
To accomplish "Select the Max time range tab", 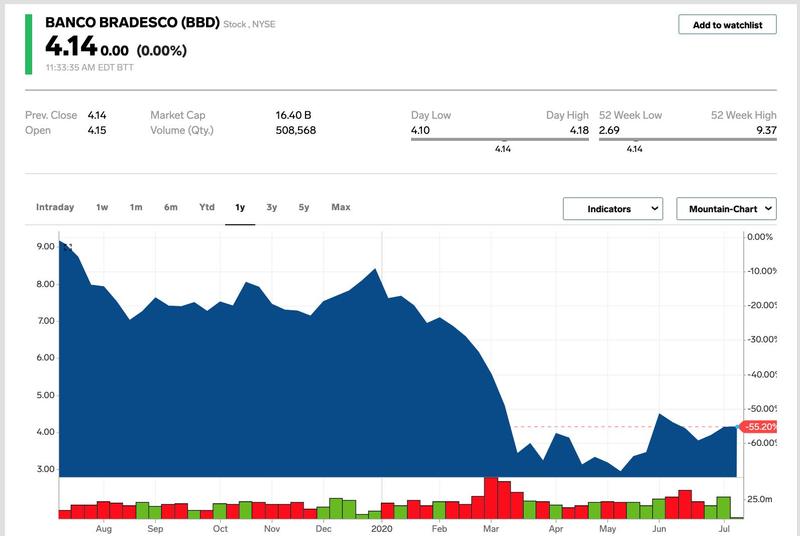I will (341, 207).
